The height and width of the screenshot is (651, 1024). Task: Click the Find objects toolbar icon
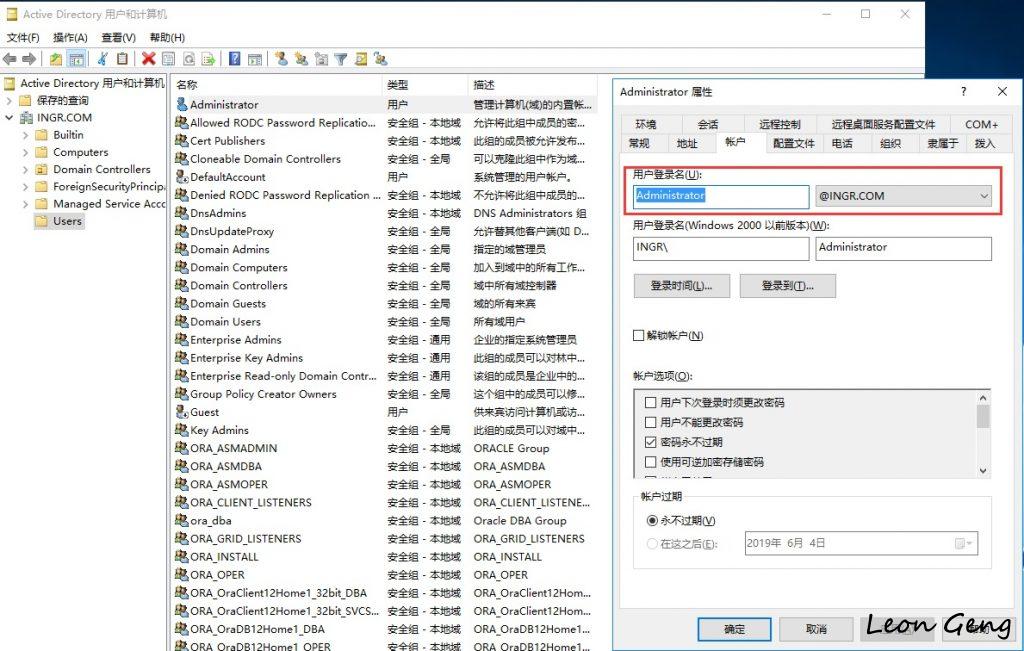[x=361, y=59]
